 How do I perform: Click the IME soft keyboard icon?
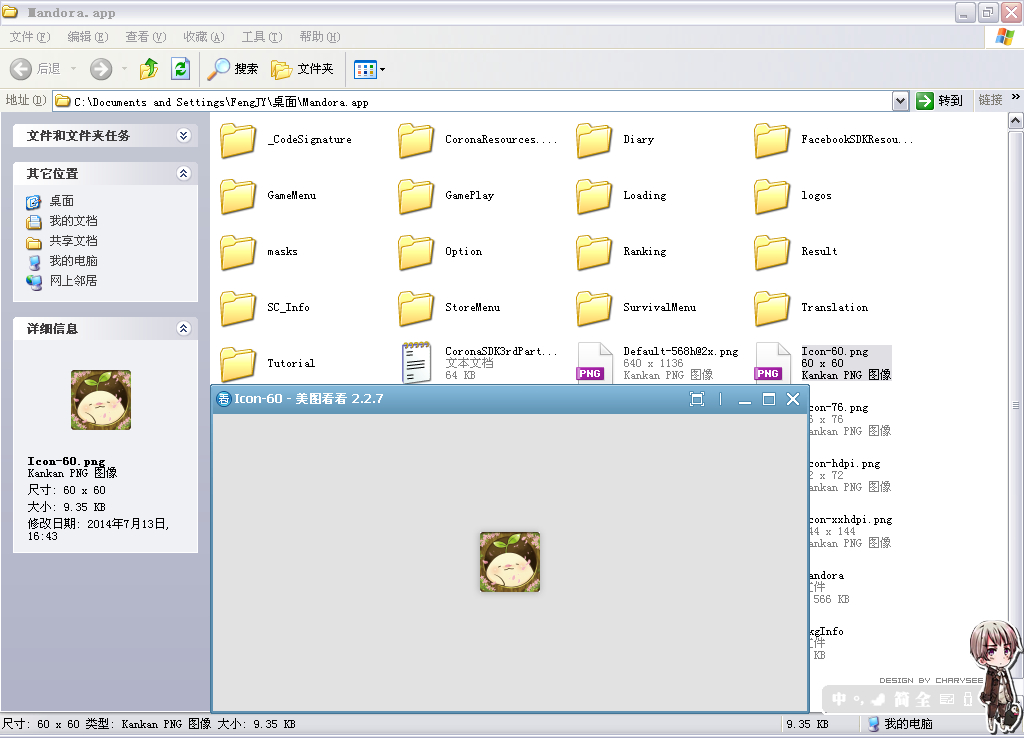pyautogui.click(x=947, y=699)
